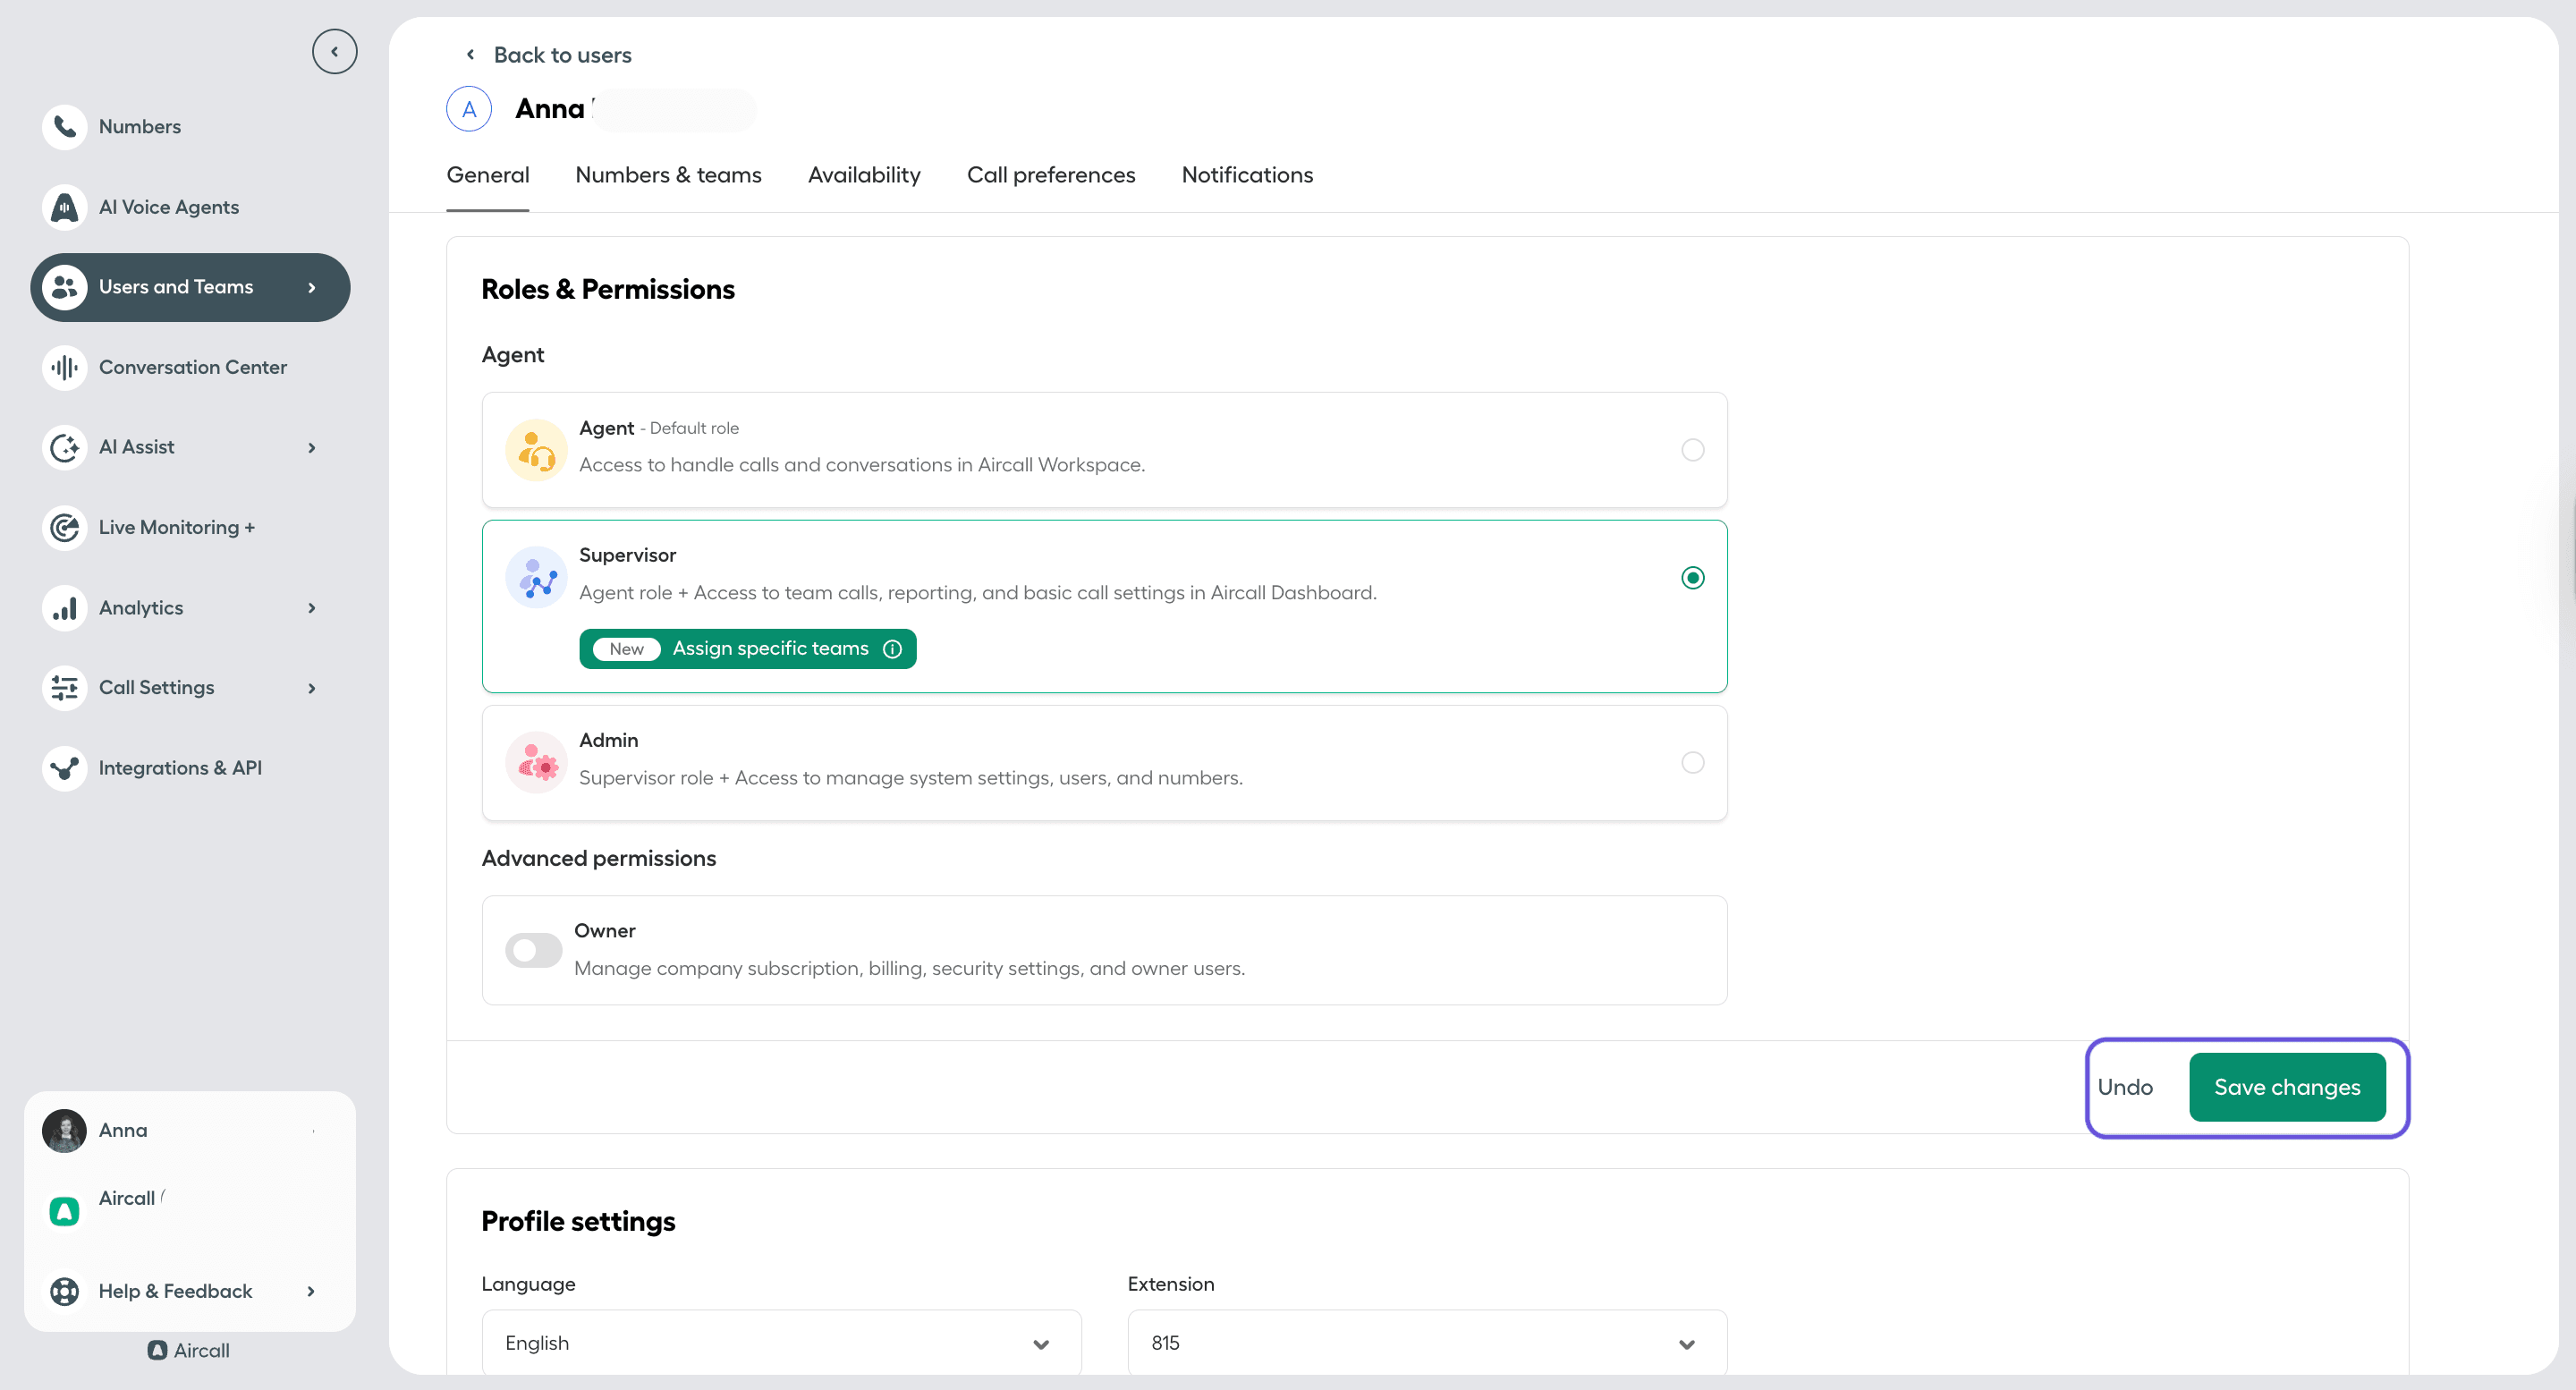The width and height of the screenshot is (2576, 1390).
Task: Expand the Analytics sidebar menu
Action: 141,607
